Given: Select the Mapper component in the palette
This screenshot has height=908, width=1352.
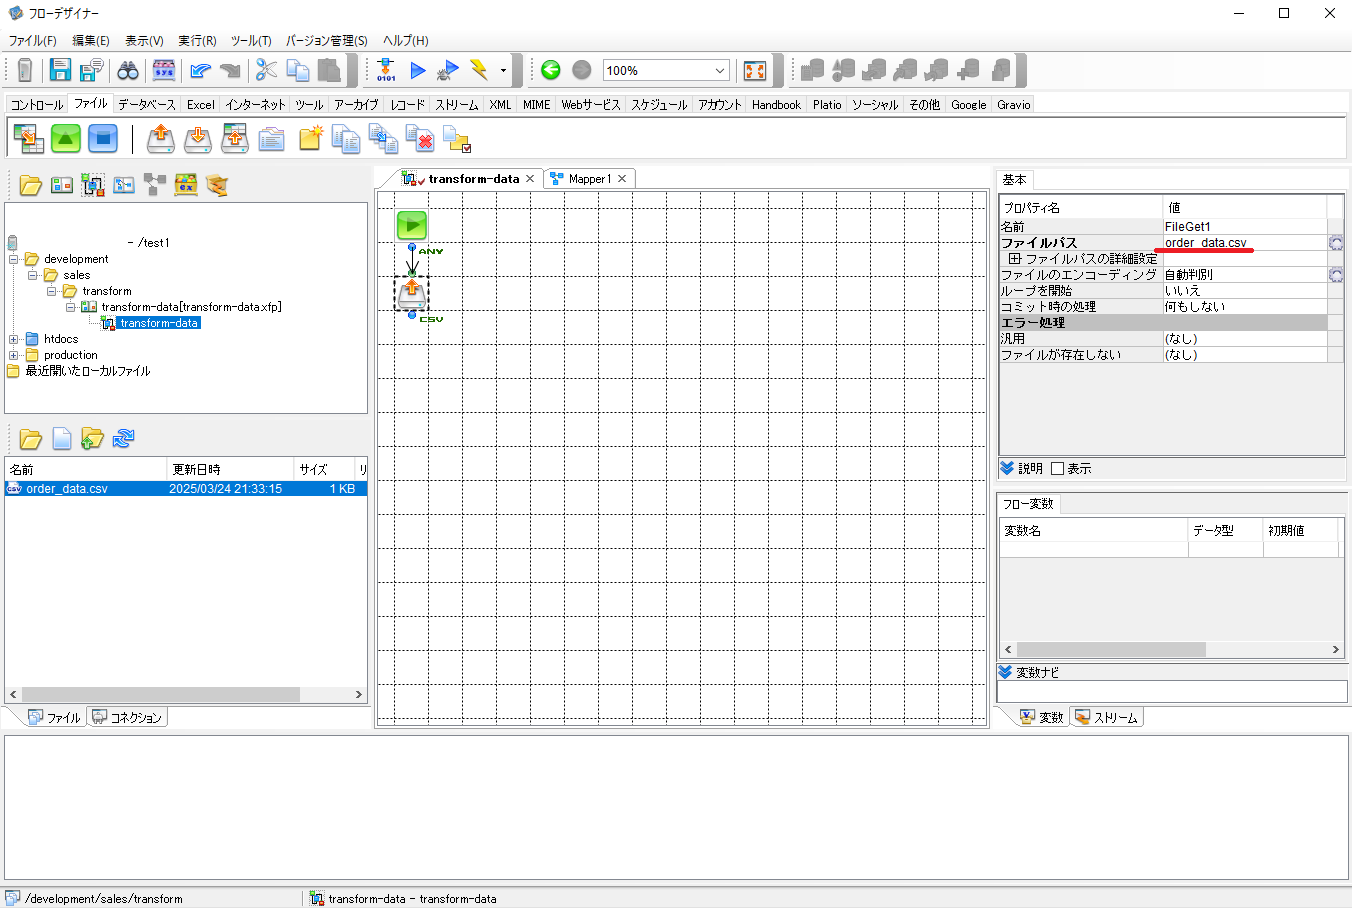Looking at the screenshot, I should click(x=28, y=138).
